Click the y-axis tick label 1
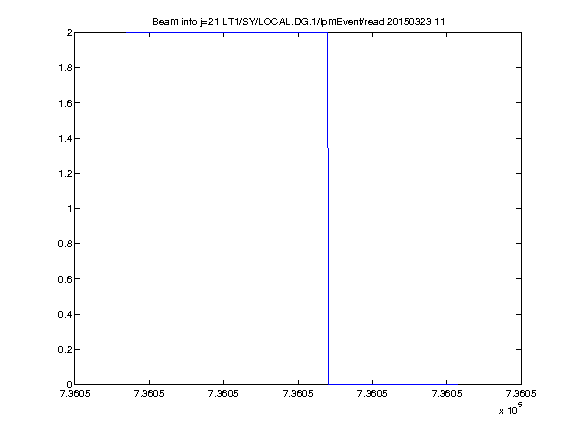 tap(69, 208)
